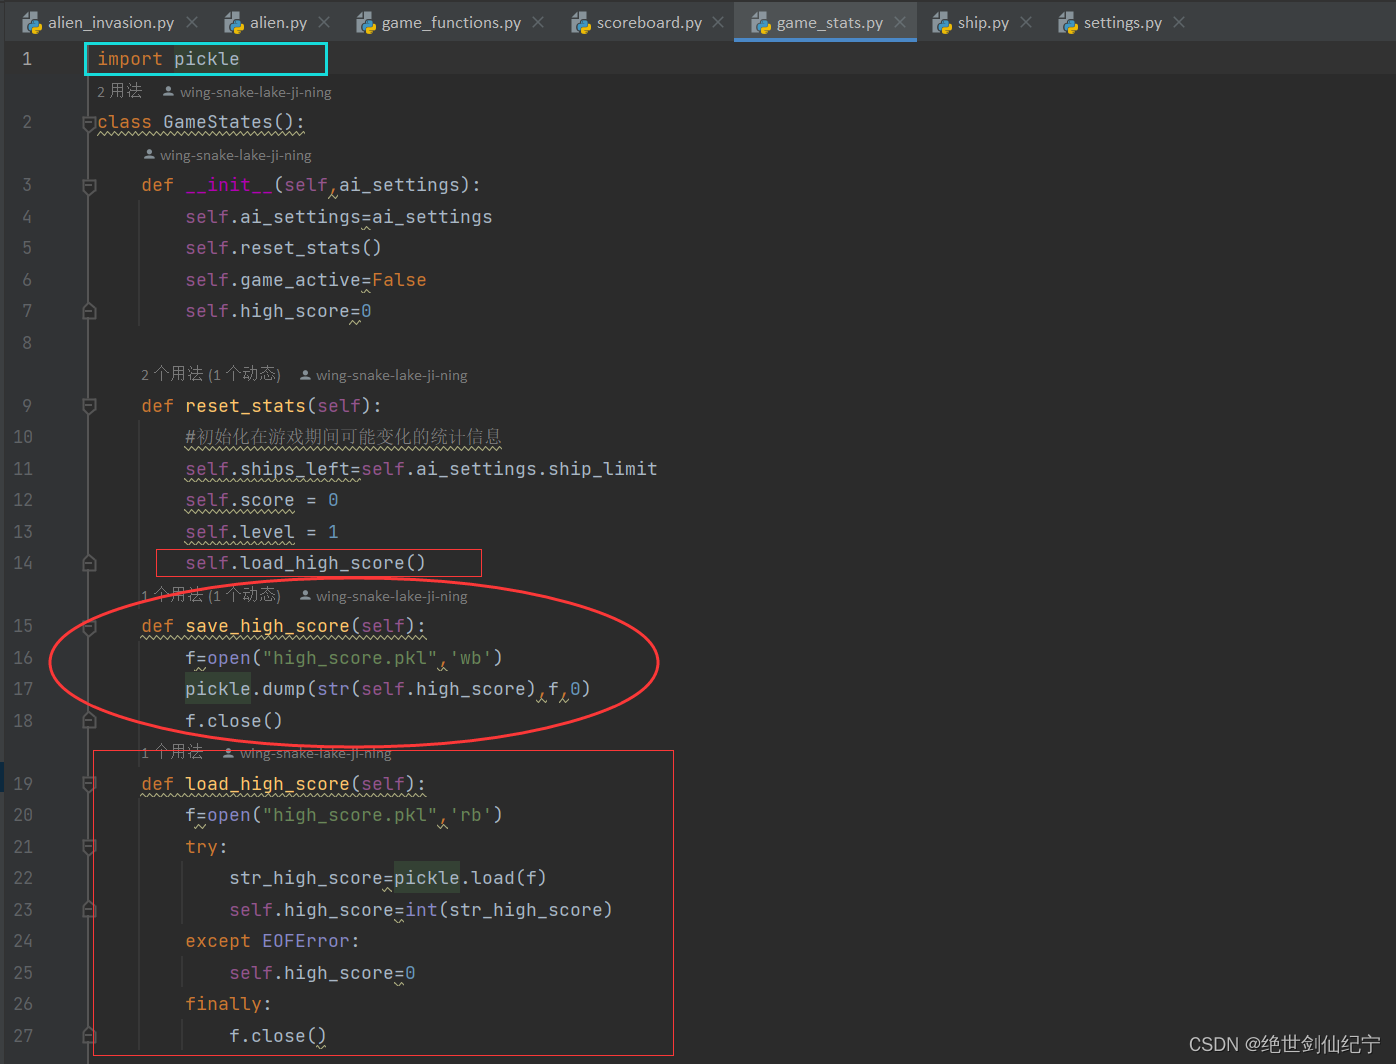Image resolution: width=1396 pixels, height=1064 pixels.
Task: Click 'self.reset_stats()' call on line 5
Action: (283, 248)
